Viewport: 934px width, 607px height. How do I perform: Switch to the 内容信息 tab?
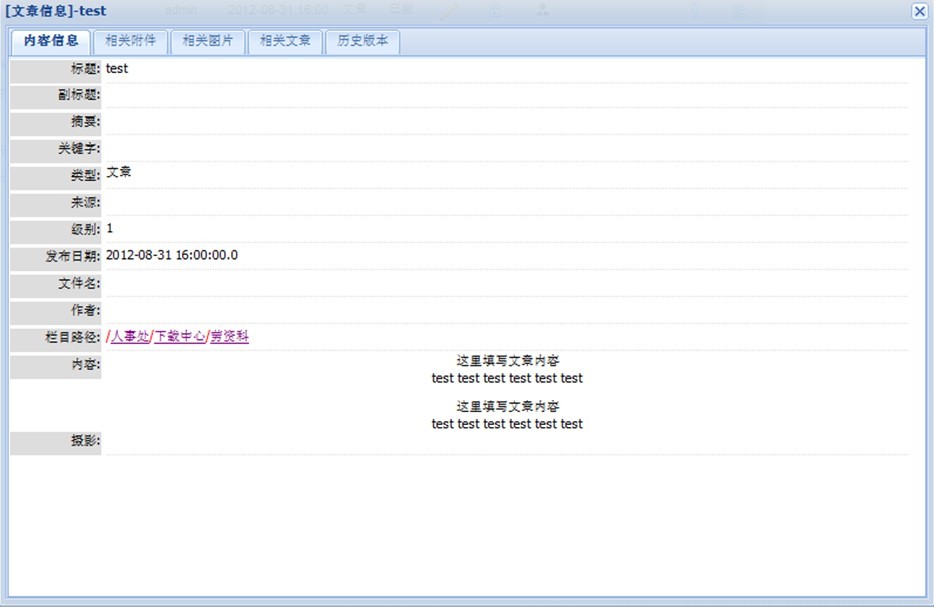(51, 42)
